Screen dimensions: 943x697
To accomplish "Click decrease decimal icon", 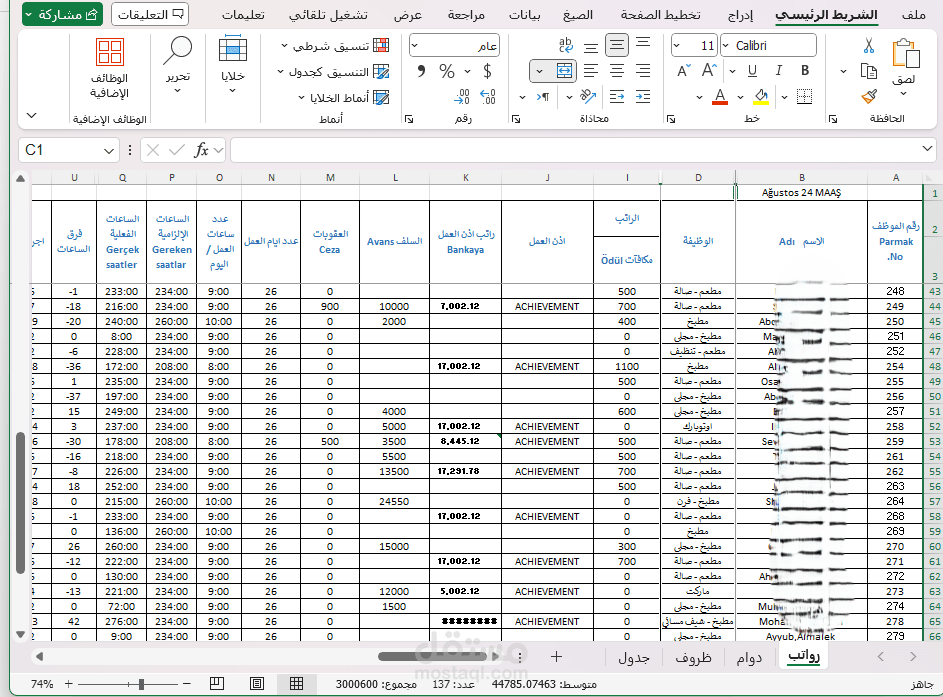I will [461, 96].
